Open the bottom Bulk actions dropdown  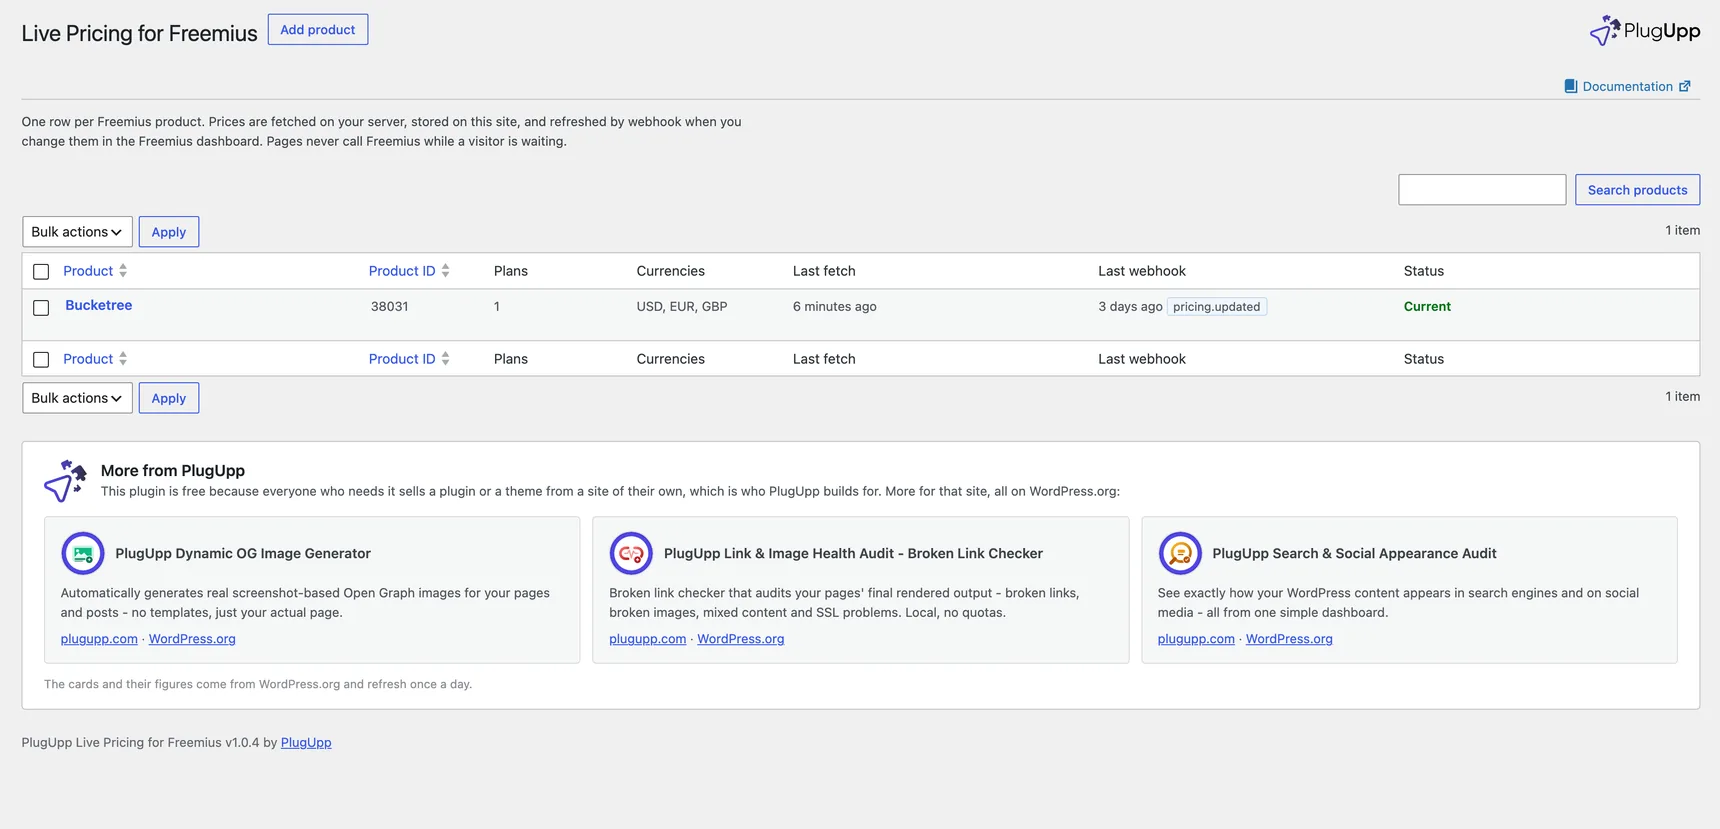[x=77, y=398]
